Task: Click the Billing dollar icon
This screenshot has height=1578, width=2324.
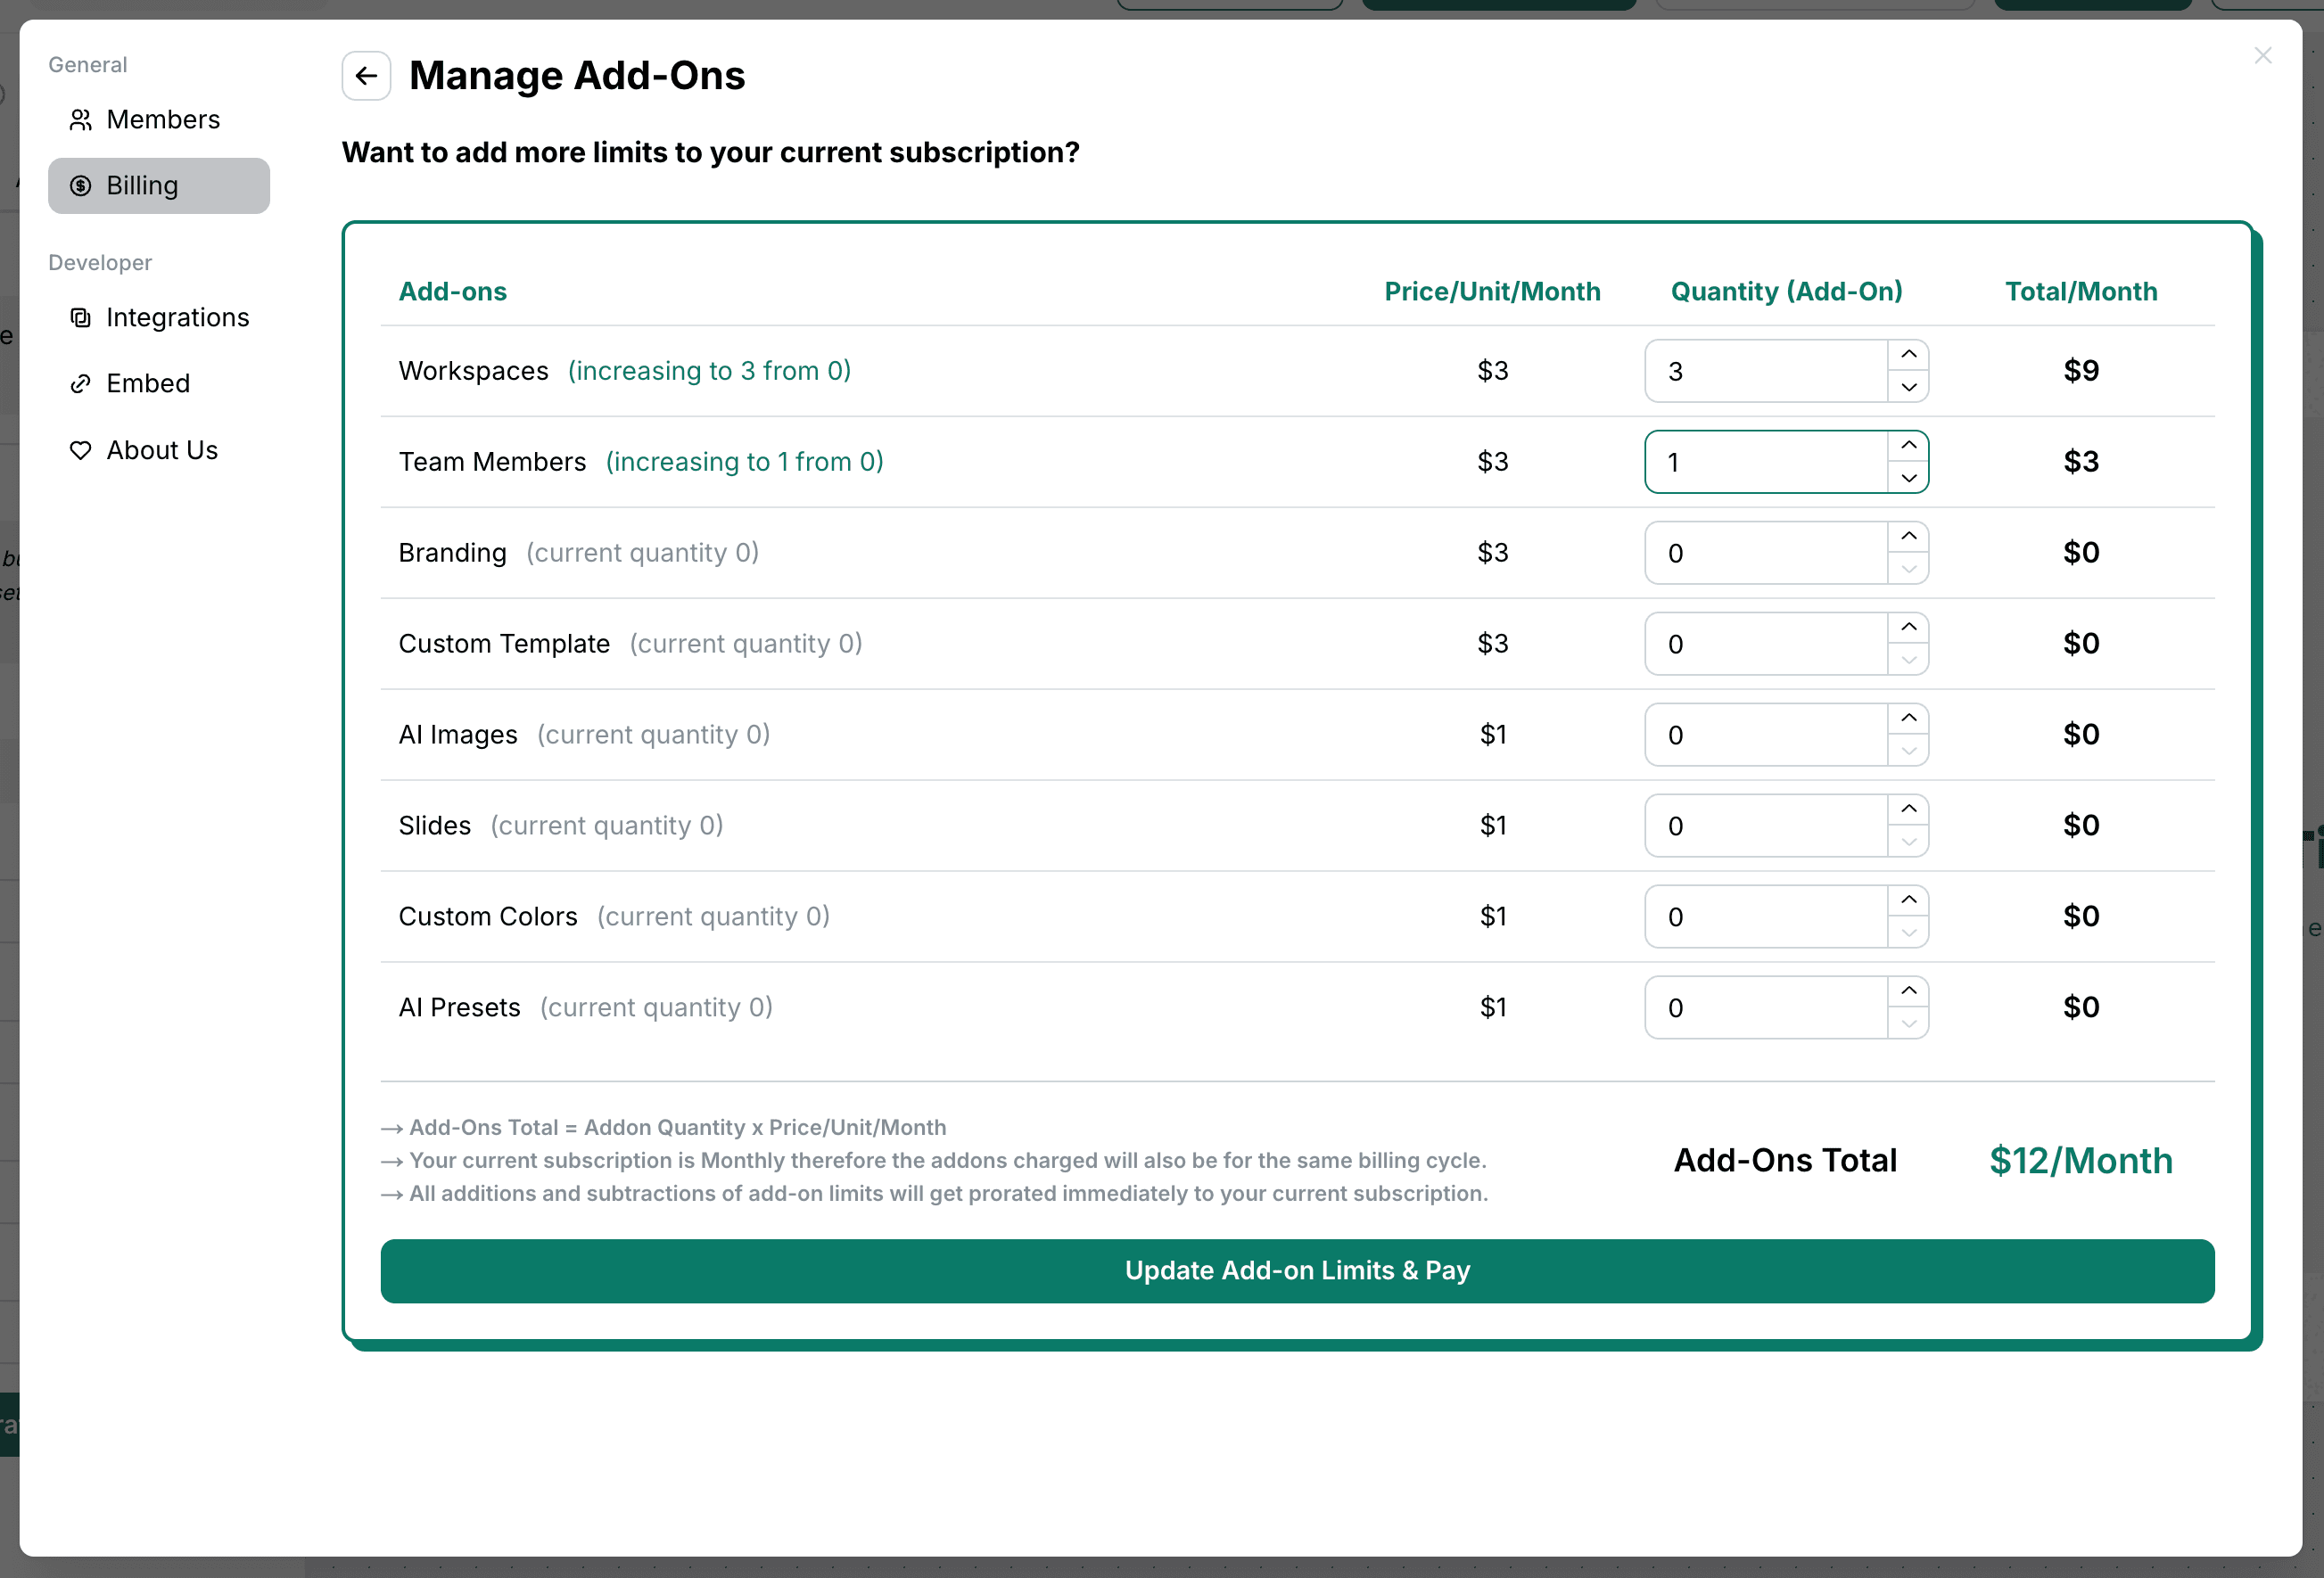Action: (82, 185)
